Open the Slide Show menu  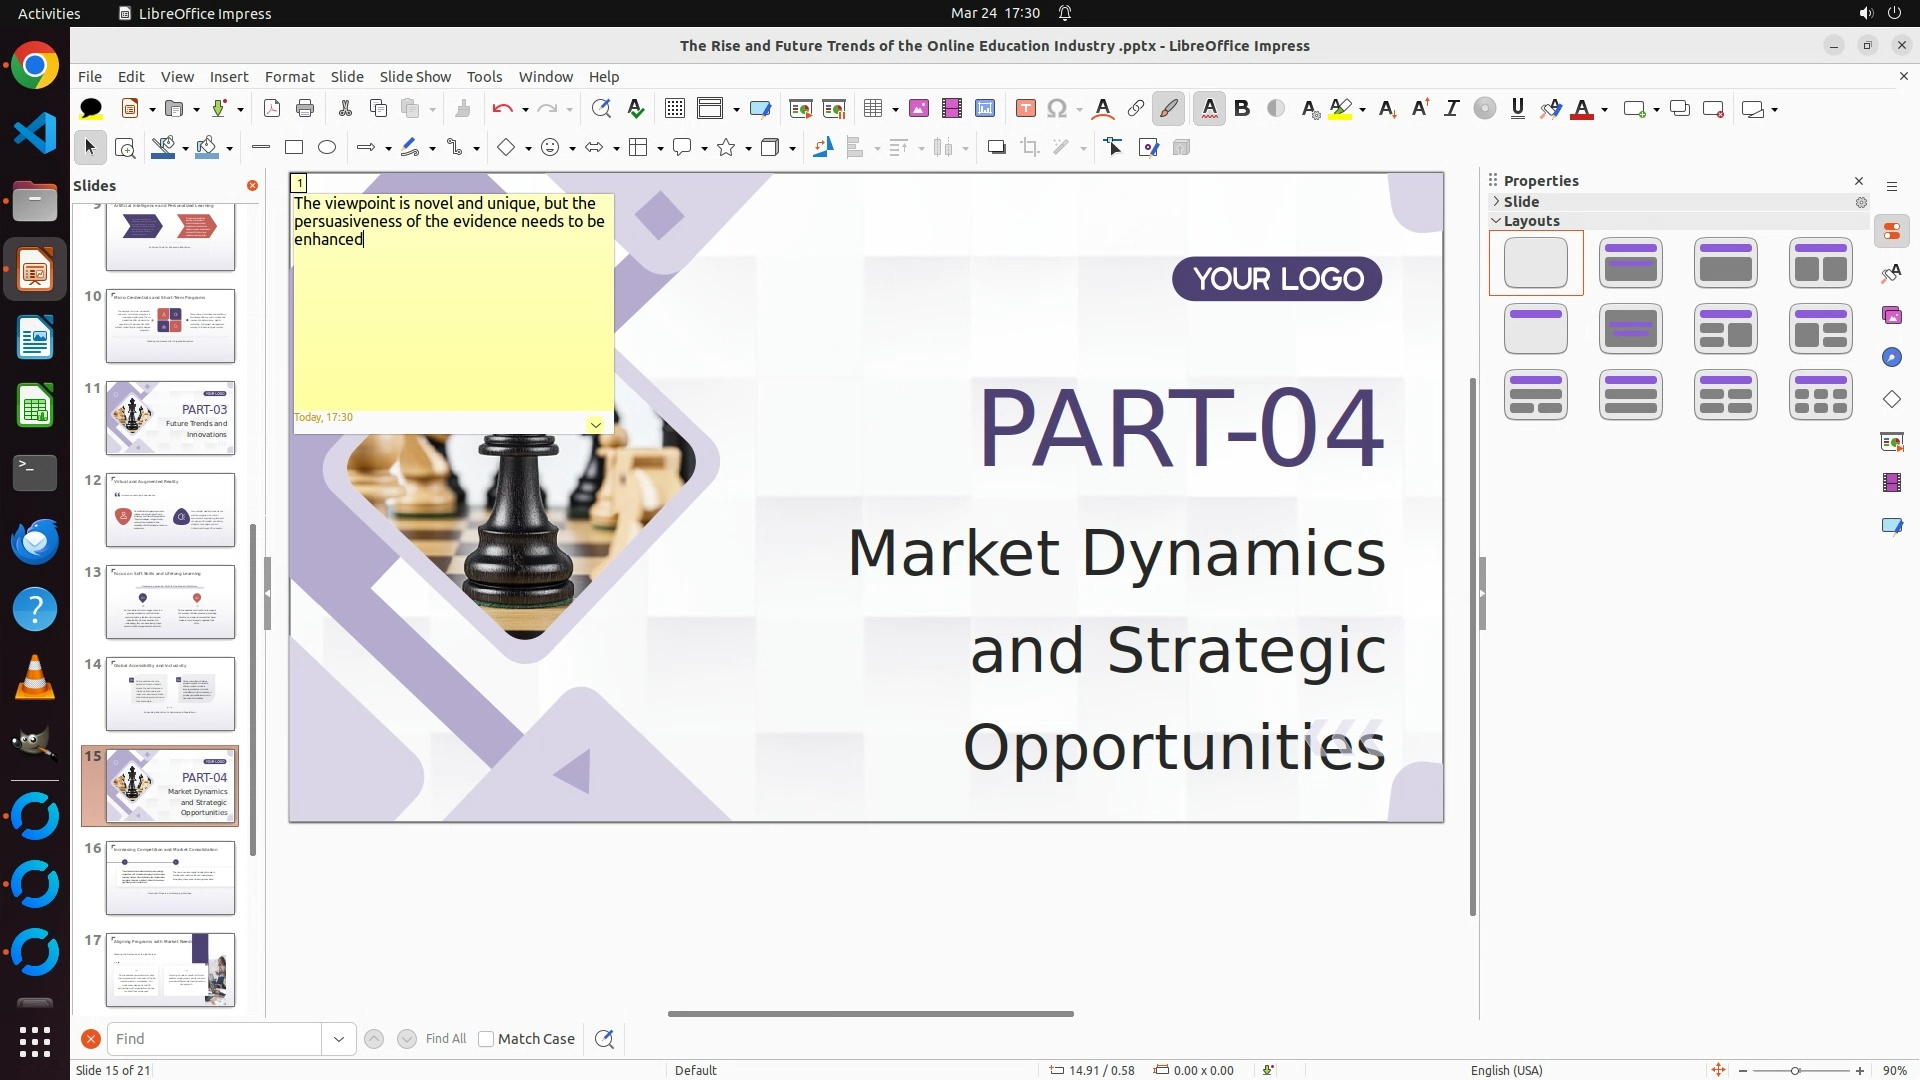point(415,77)
